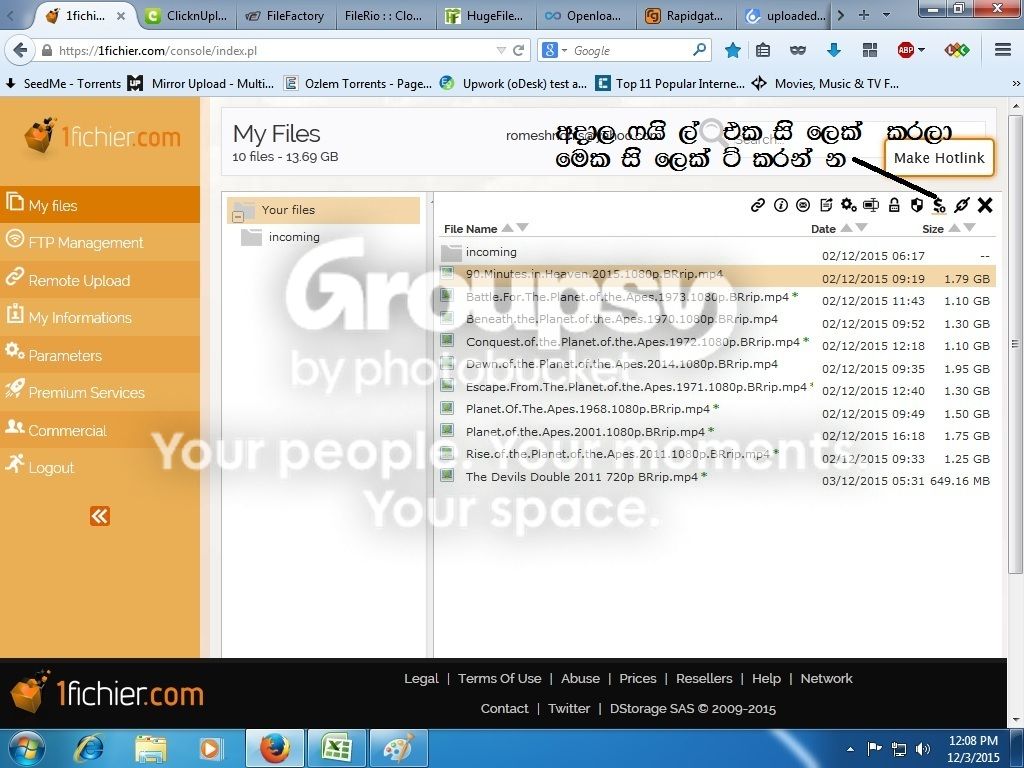This screenshot has height=768, width=1024.
Task: Click the incoming folder icon in file list
Action: (x=451, y=252)
